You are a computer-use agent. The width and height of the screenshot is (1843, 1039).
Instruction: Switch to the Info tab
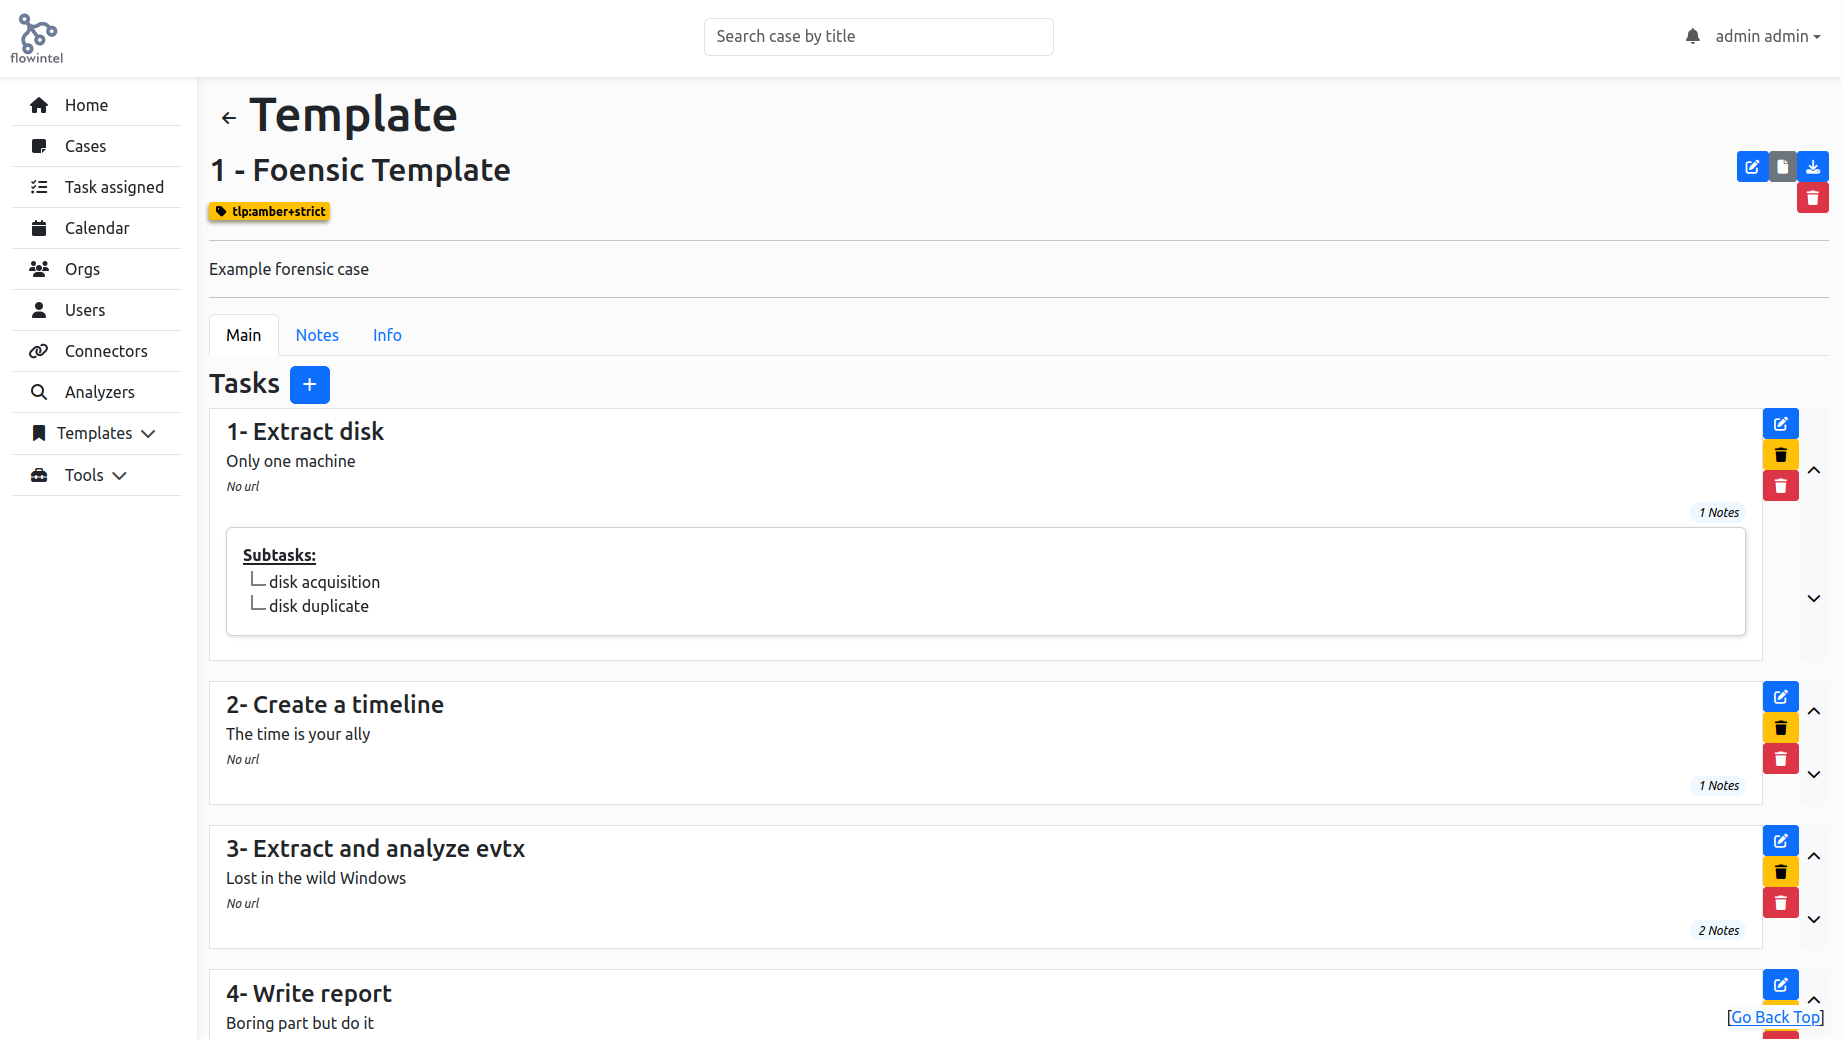[387, 335]
